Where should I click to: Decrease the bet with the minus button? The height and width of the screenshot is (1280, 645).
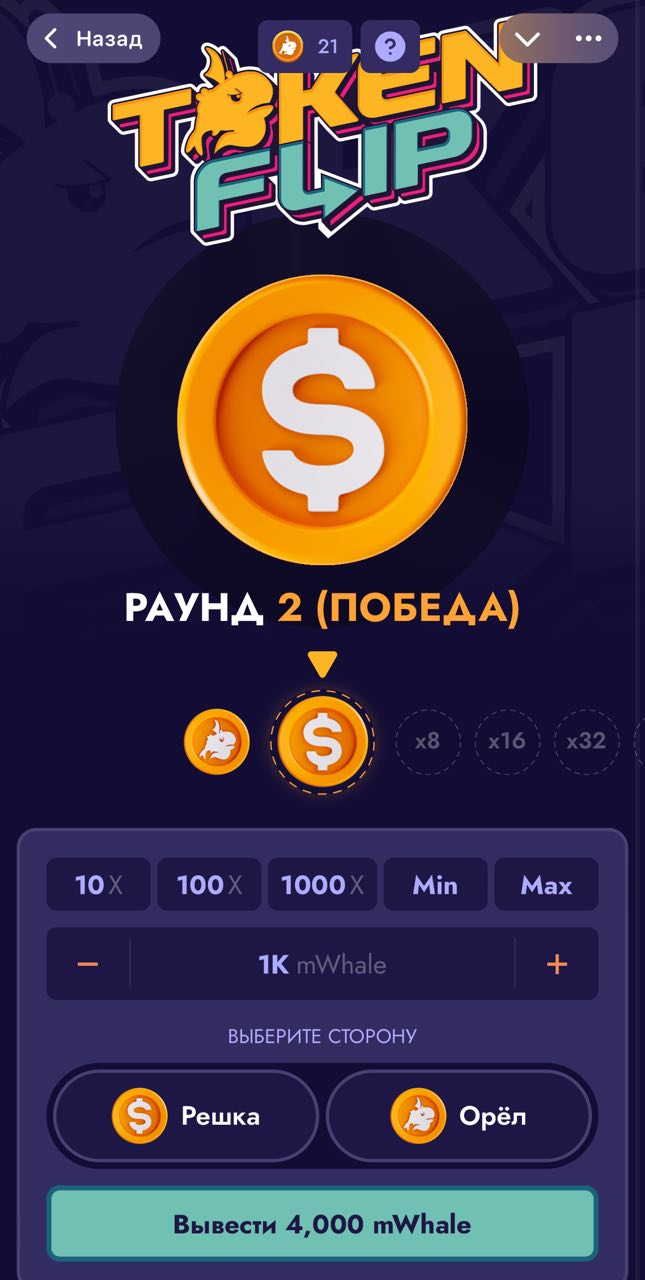pyautogui.click(x=88, y=964)
